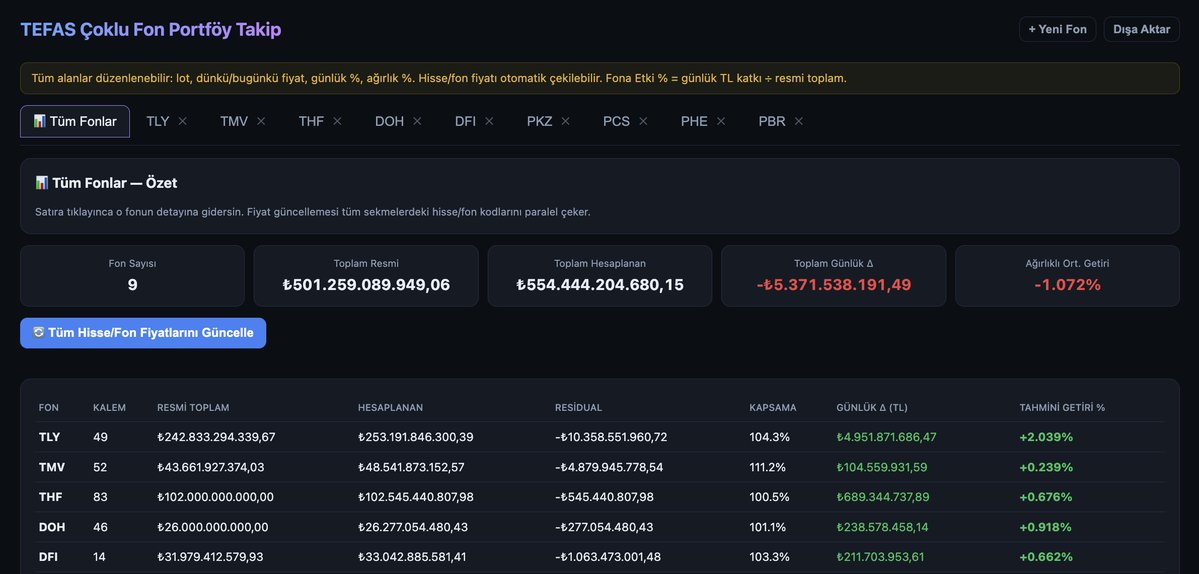This screenshot has width=1199, height=574.
Task: Select the Toplam Resmi summary card
Action: coord(366,276)
